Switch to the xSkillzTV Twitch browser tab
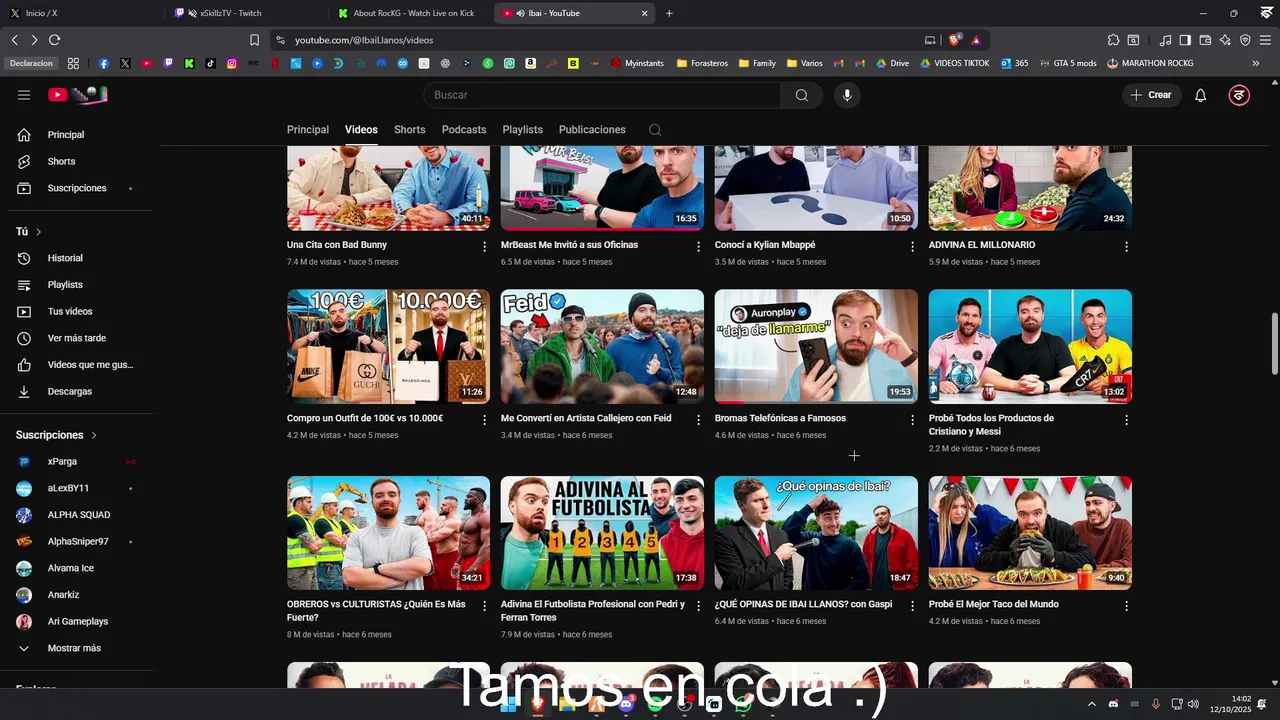Viewport: 1280px width, 720px height. click(x=246, y=13)
